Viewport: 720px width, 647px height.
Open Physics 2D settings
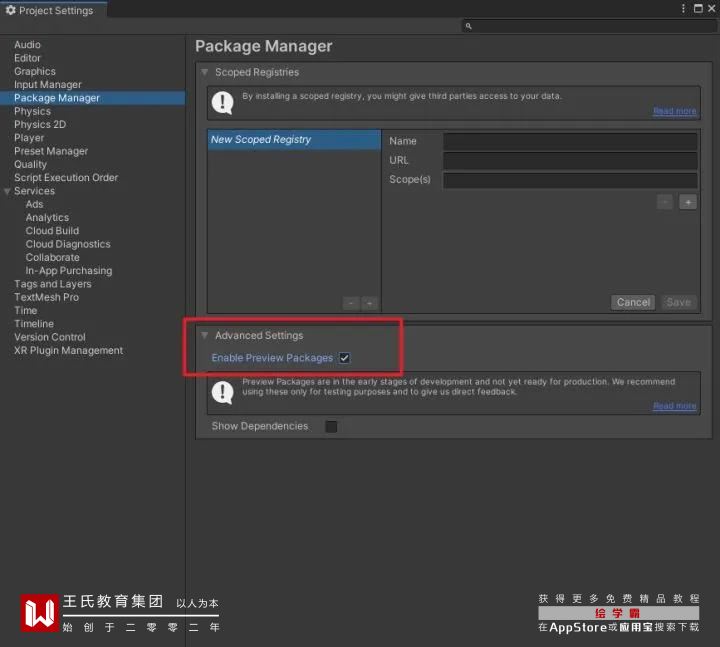[x=40, y=124]
